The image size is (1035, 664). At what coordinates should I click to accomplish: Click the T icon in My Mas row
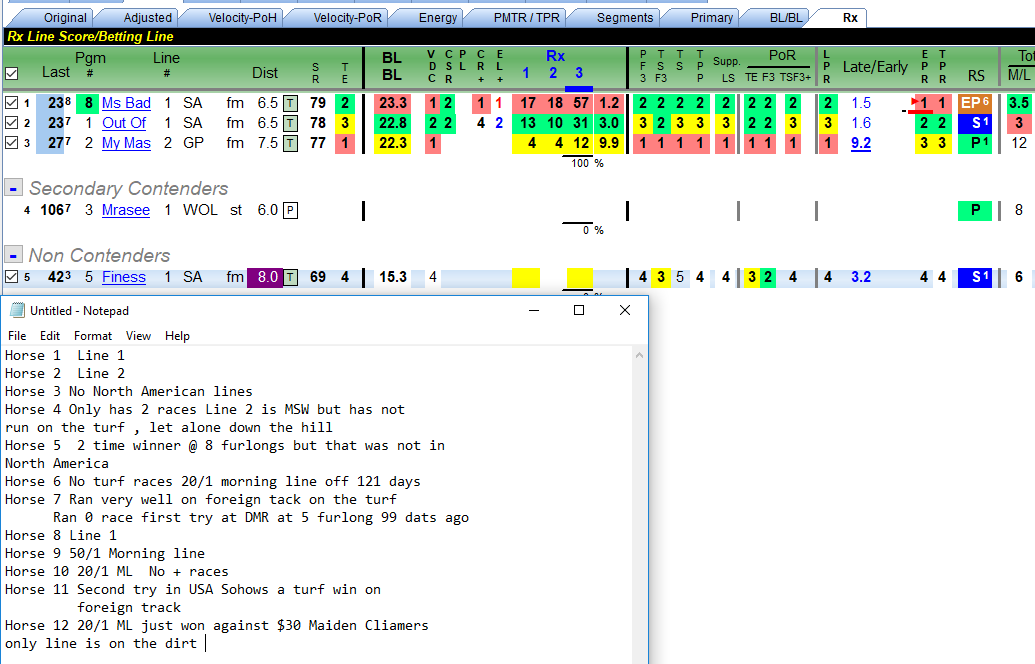coord(290,143)
